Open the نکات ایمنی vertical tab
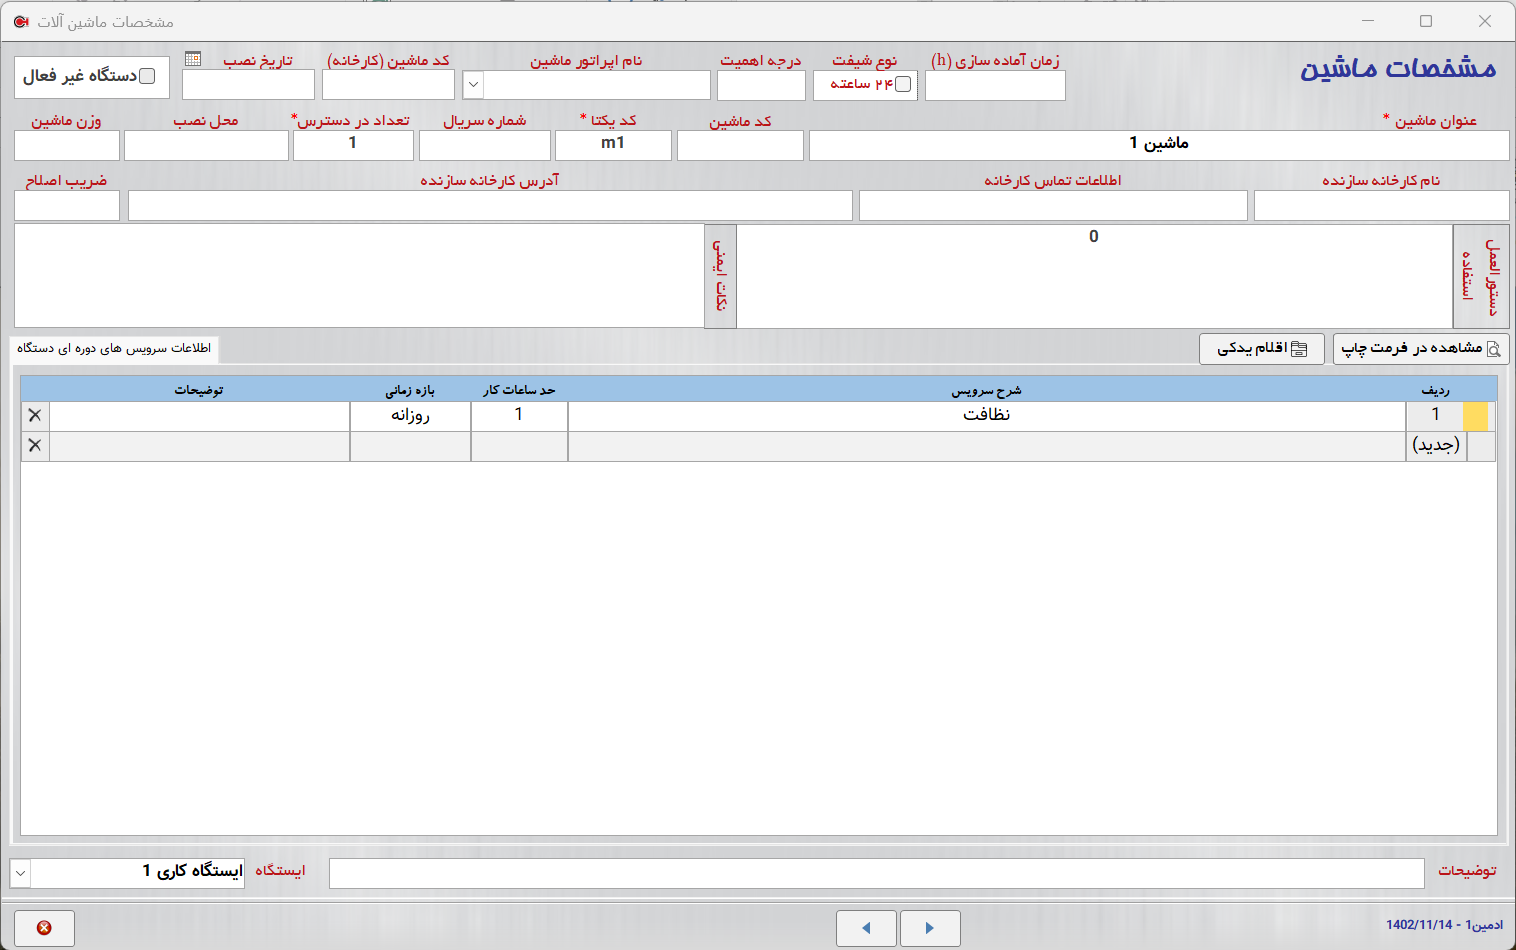 [720, 276]
